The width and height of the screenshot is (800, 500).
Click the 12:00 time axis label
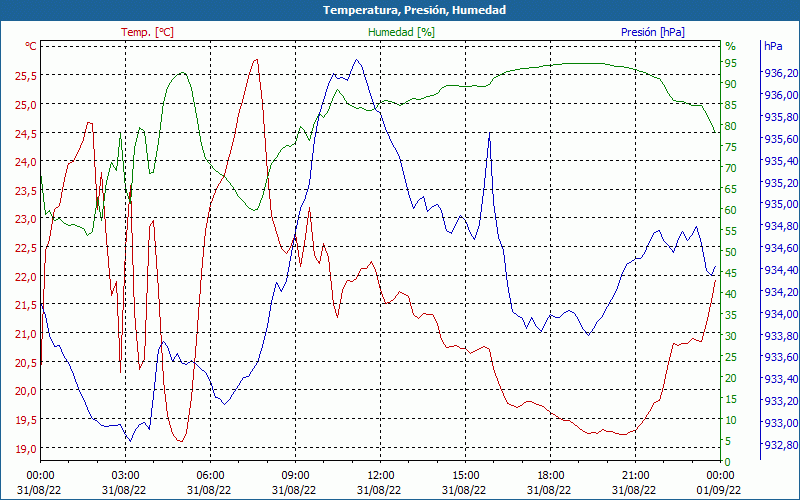(380, 476)
